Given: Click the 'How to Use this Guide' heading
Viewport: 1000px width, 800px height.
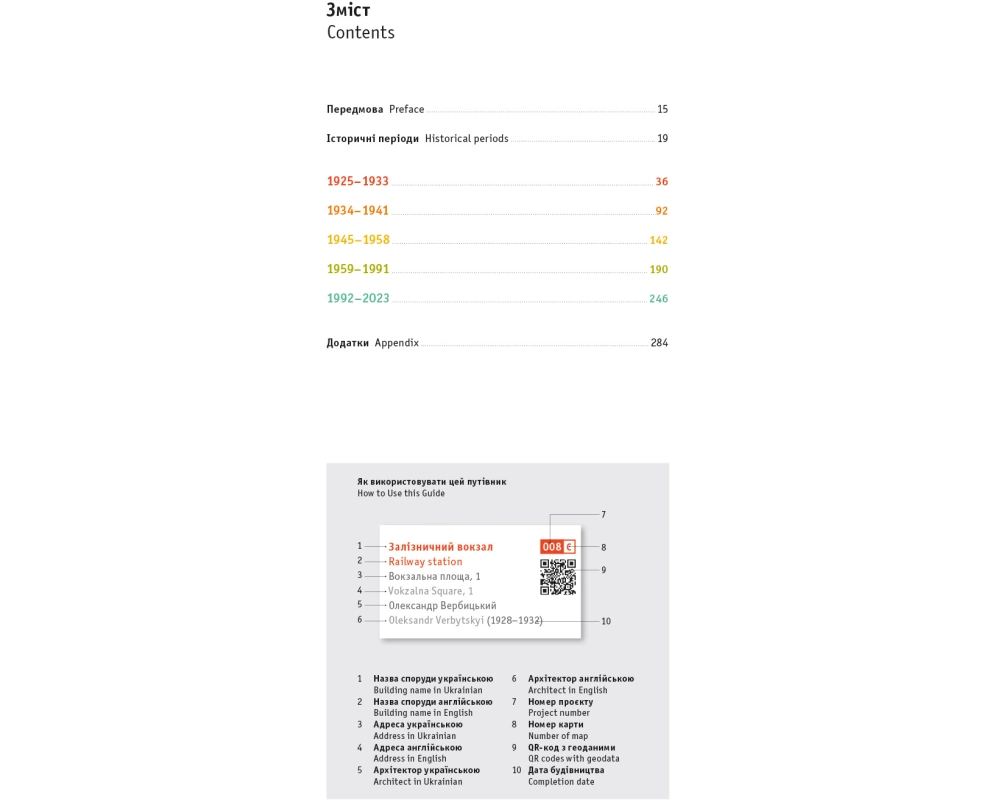Looking at the screenshot, I should pos(401,493).
